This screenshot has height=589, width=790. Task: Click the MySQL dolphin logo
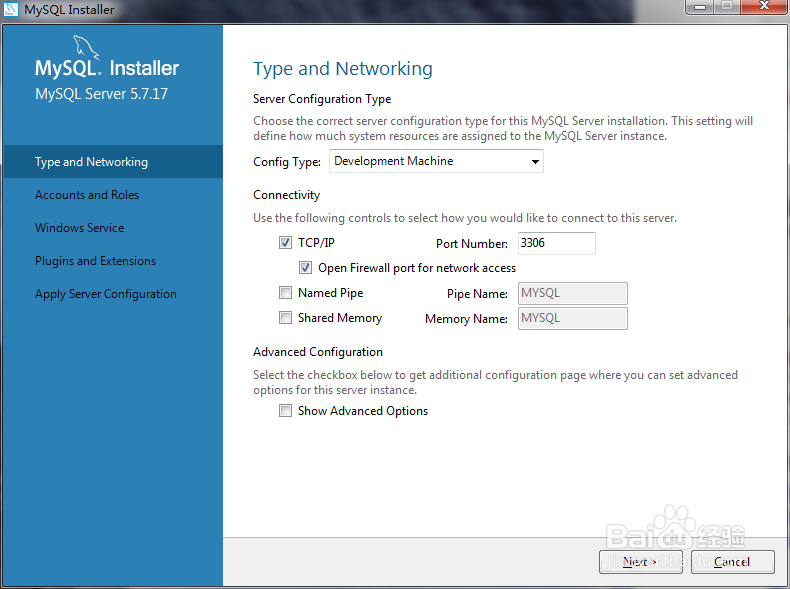coord(86,48)
